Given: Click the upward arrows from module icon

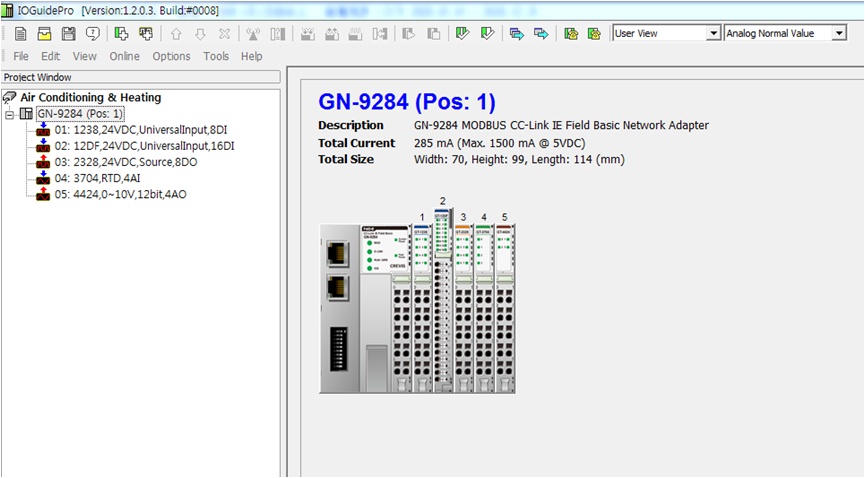Looking at the screenshot, I should tap(332, 34).
